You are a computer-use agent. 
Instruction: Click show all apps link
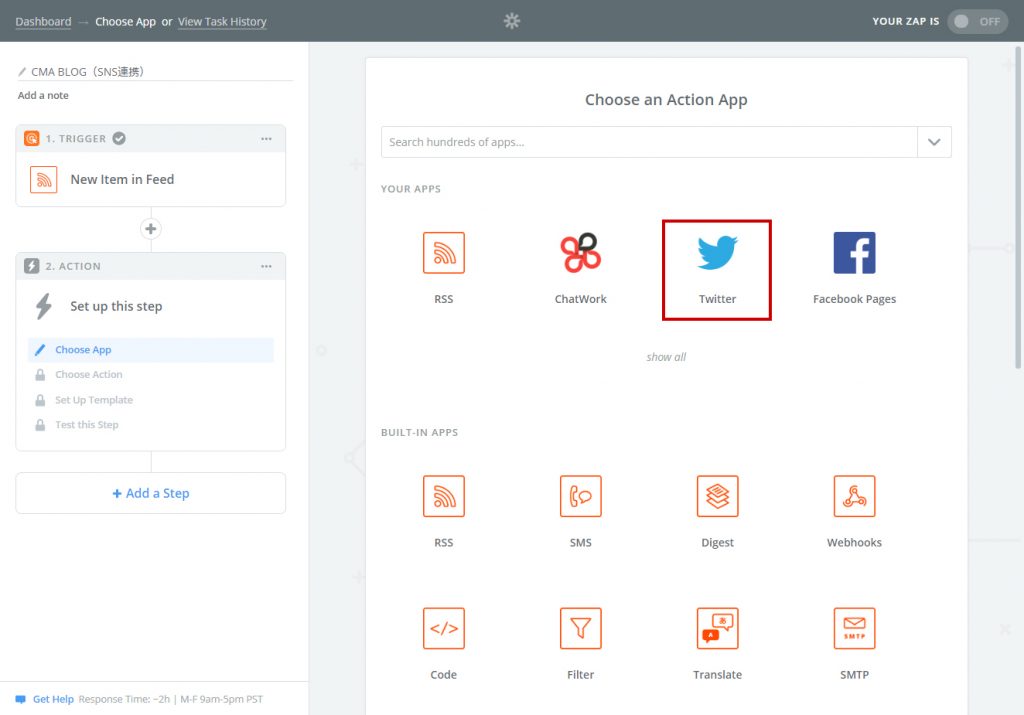[666, 357]
